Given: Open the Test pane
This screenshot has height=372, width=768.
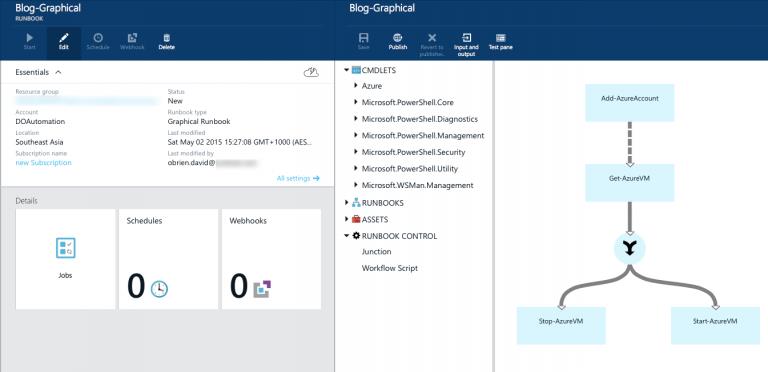Looking at the screenshot, I should pyautogui.click(x=501, y=42).
